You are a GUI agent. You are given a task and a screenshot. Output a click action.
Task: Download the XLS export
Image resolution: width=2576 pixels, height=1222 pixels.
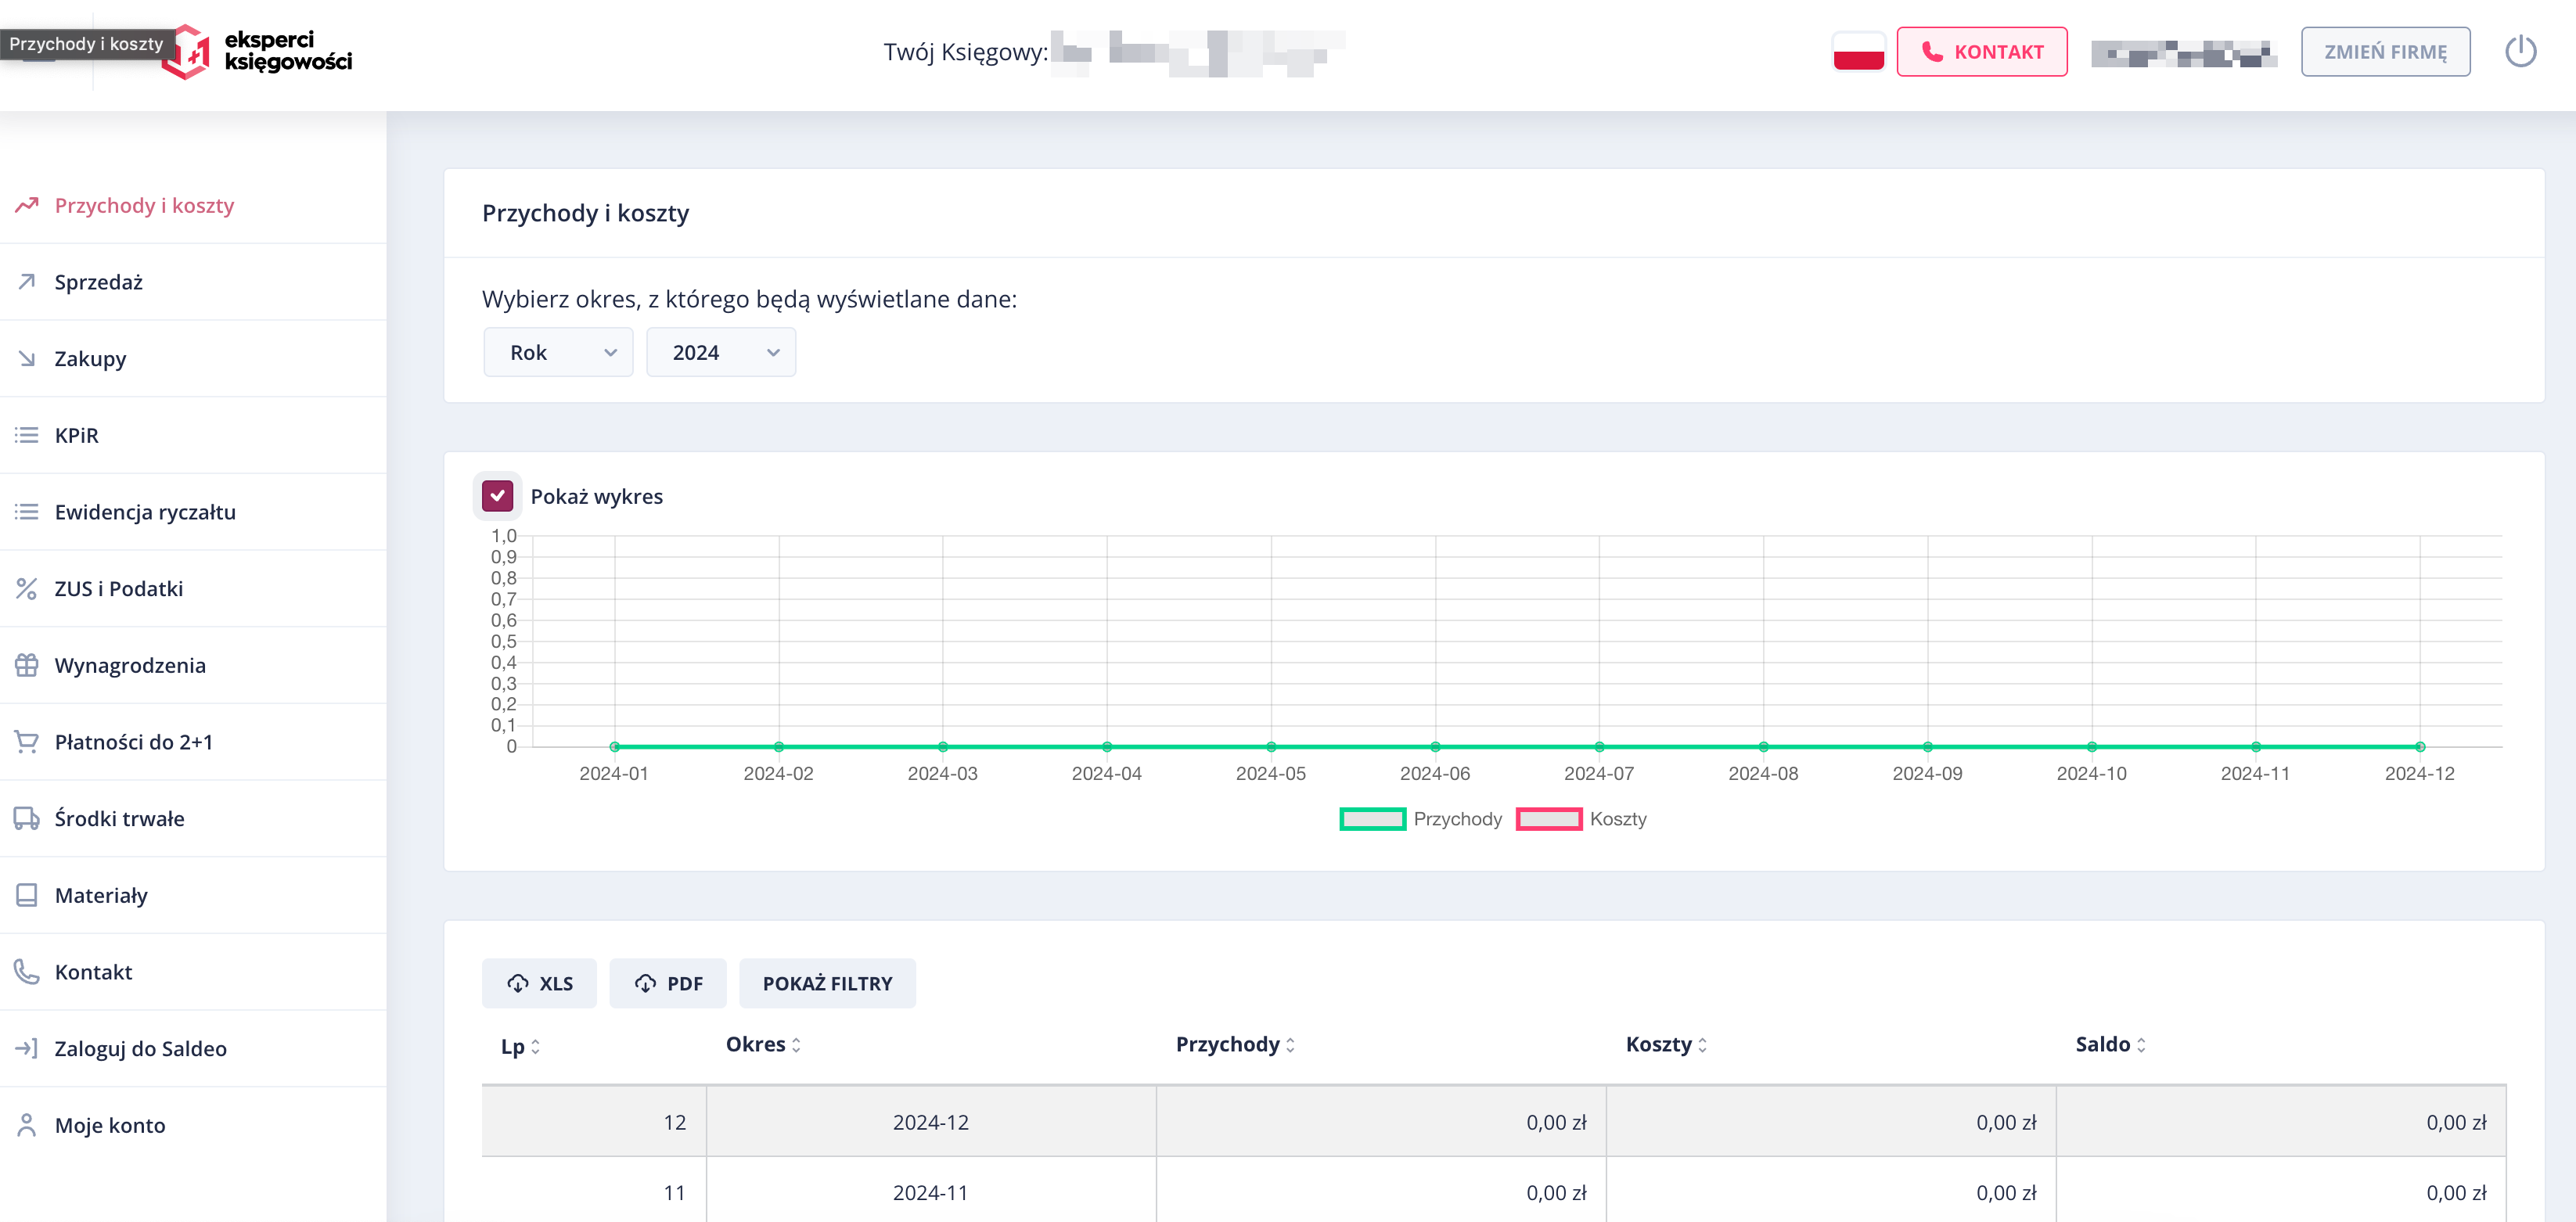point(539,983)
